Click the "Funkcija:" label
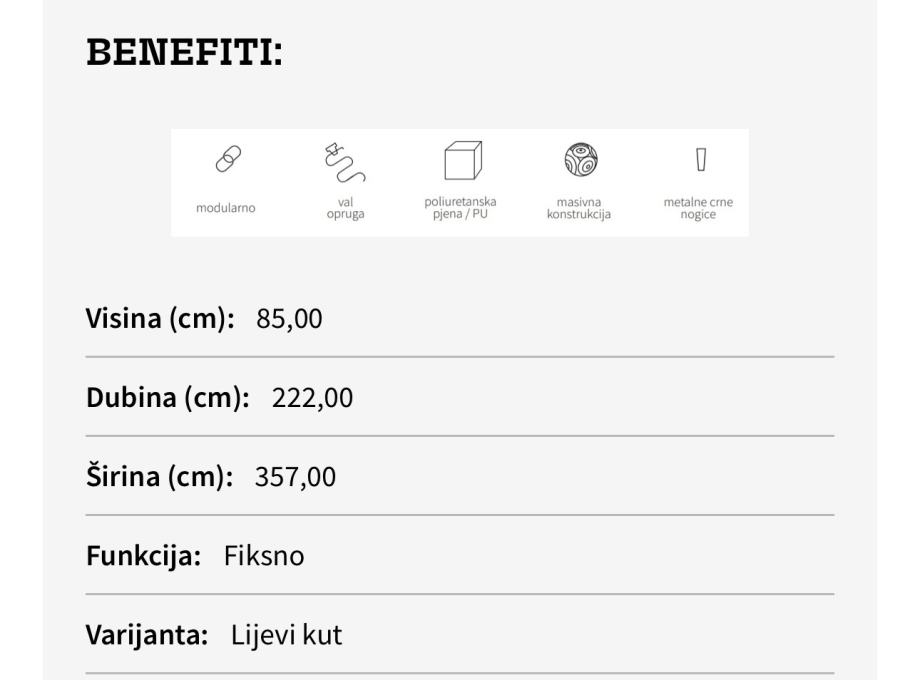Image resolution: width=920 pixels, height=680 pixels. (x=144, y=556)
